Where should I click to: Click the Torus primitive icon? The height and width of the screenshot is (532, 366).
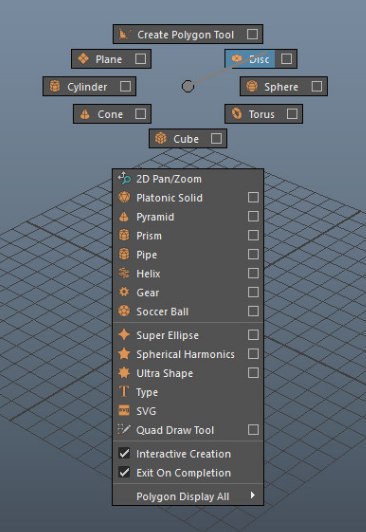(x=237, y=114)
